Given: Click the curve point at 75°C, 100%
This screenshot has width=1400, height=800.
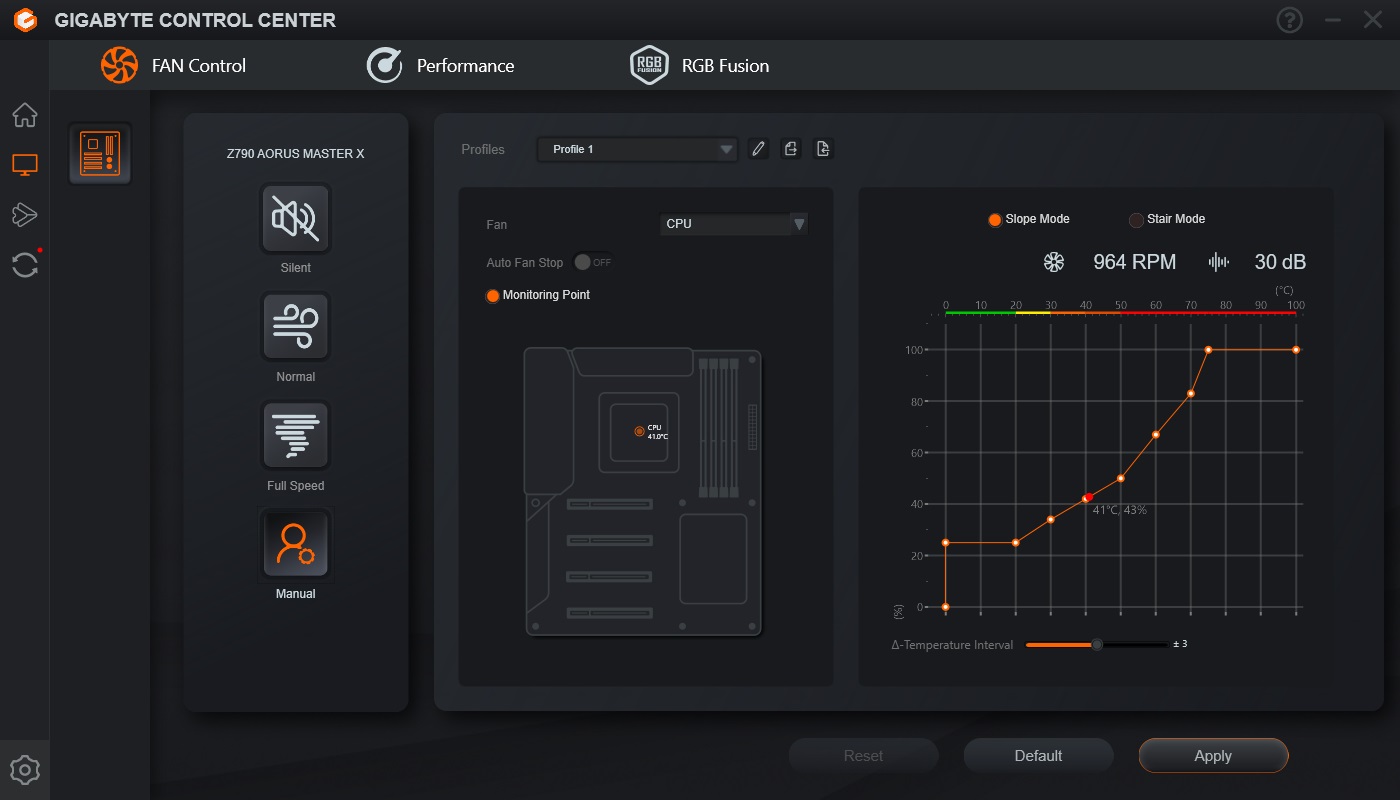Looking at the screenshot, I should 1208,350.
